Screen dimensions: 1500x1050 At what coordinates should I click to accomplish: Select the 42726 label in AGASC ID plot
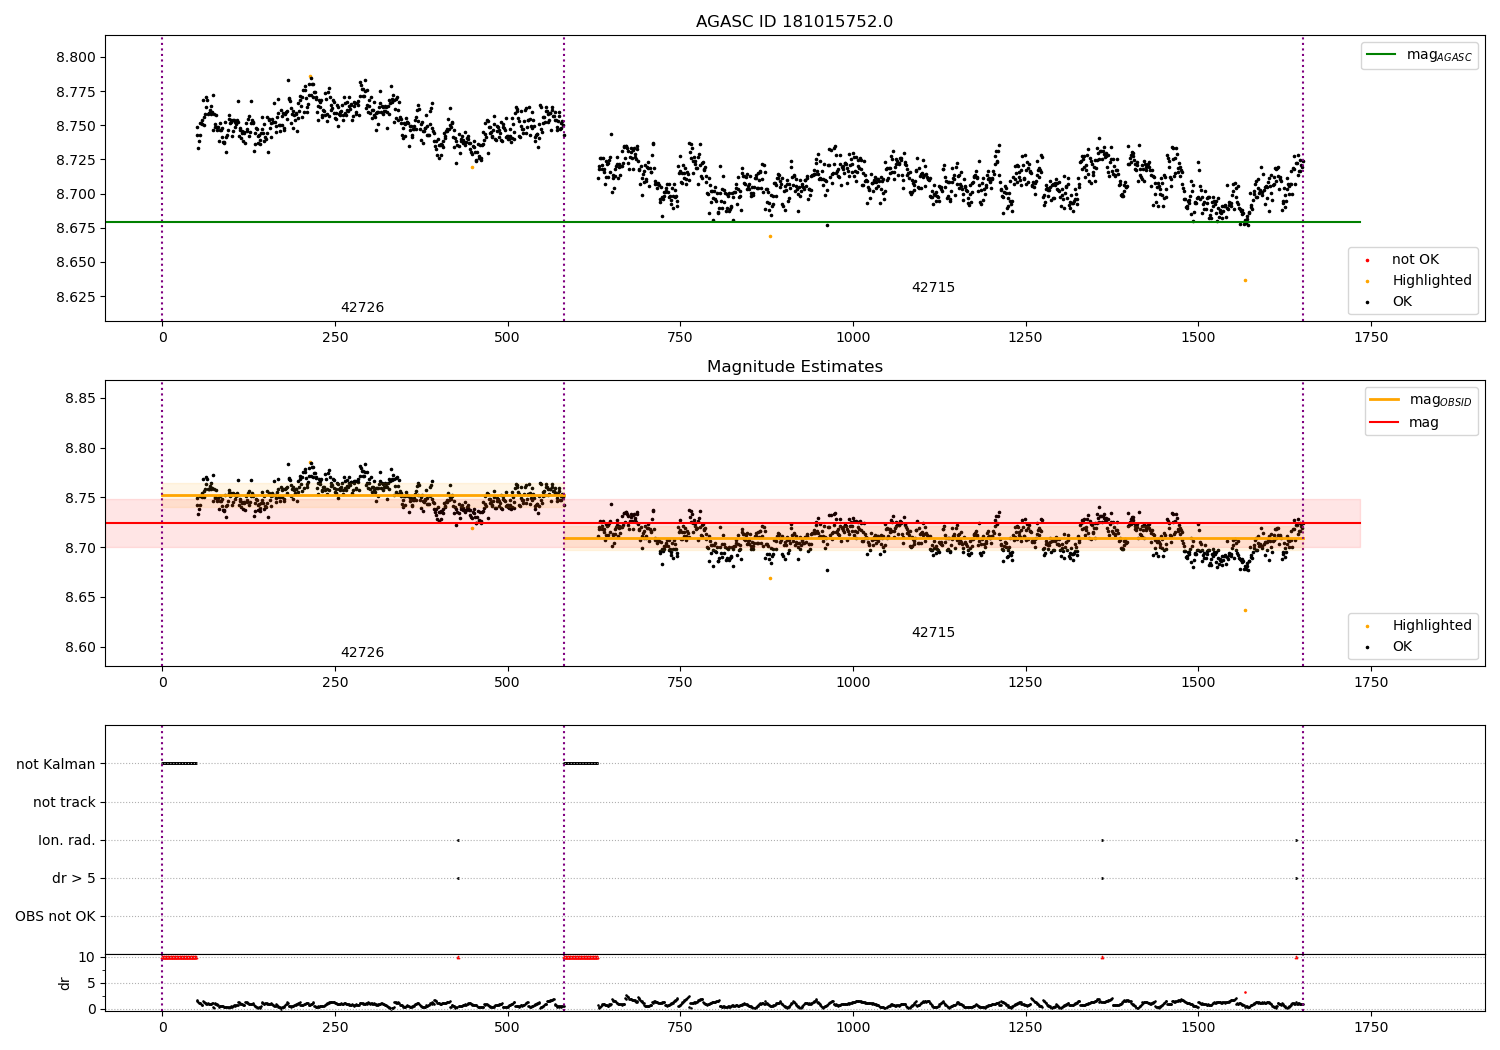click(x=362, y=308)
